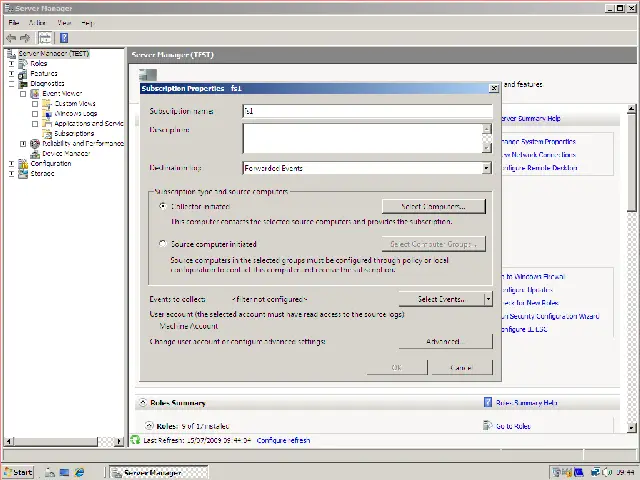This screenshot has width=640, height=480.
Task: Click the main pane scroll down arrow
Action: pos(631,428)
